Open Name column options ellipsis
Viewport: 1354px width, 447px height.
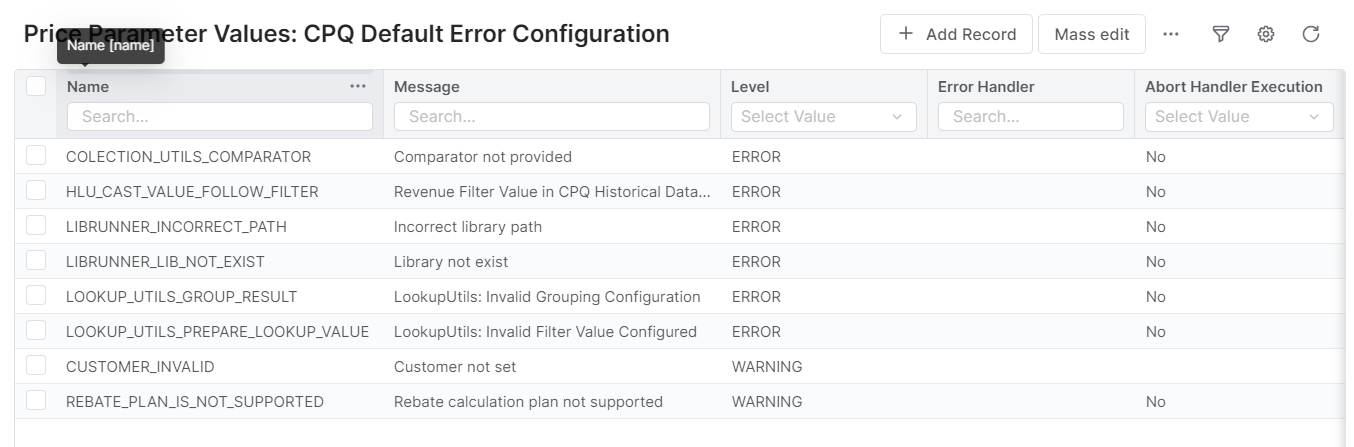click(358, 87)
